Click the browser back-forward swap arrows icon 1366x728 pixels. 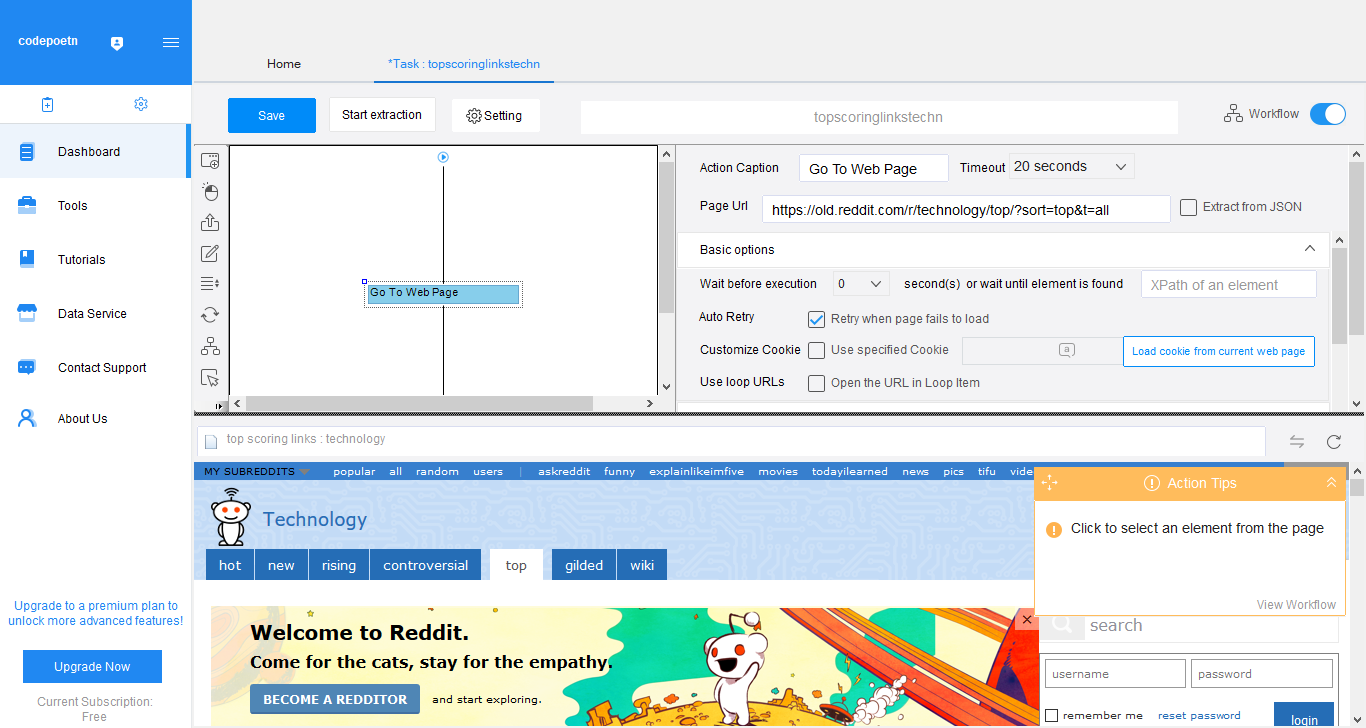1297,441
